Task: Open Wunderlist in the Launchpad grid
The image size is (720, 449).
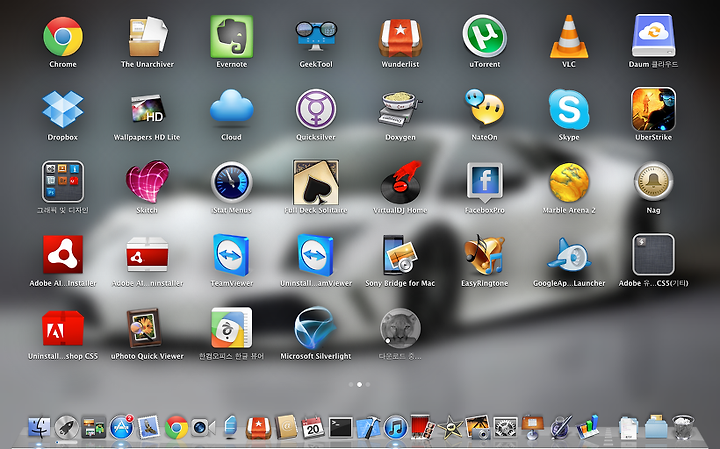Action: point(400,38)
